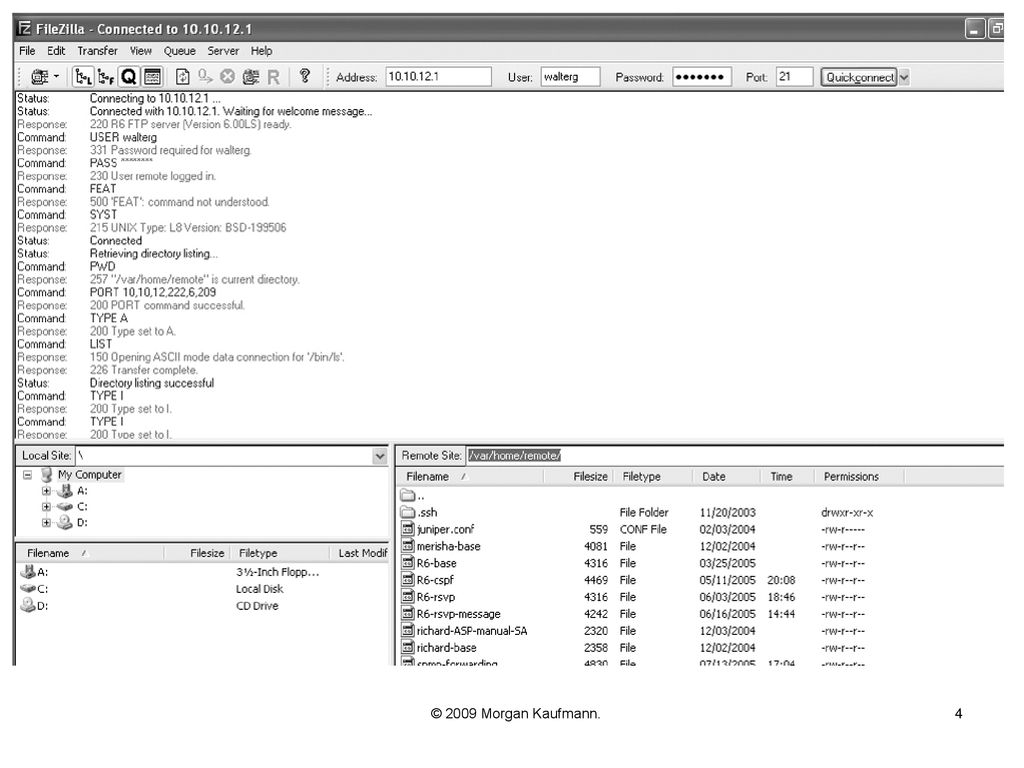1024x768 pixels.
Task: Select the juniper.conf file icon
Action: point(408,530)
